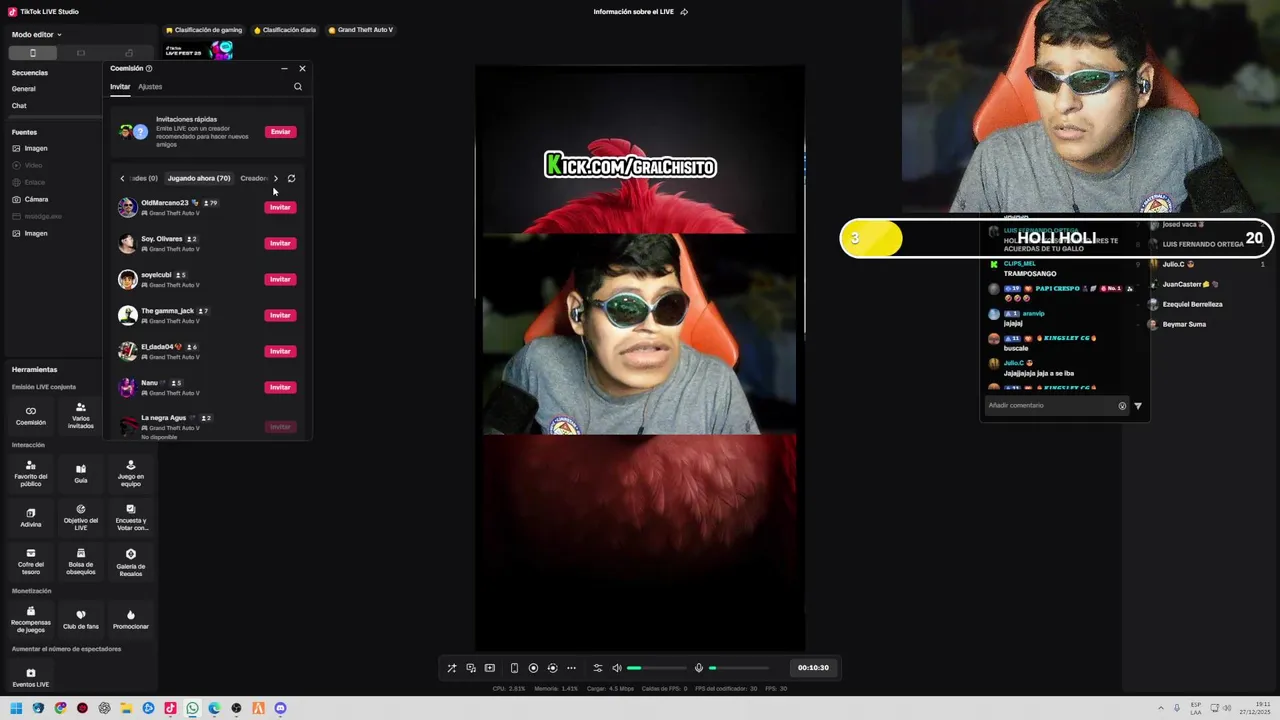
Task: Adjust the speaker volume slider
Action: [657, 668]
